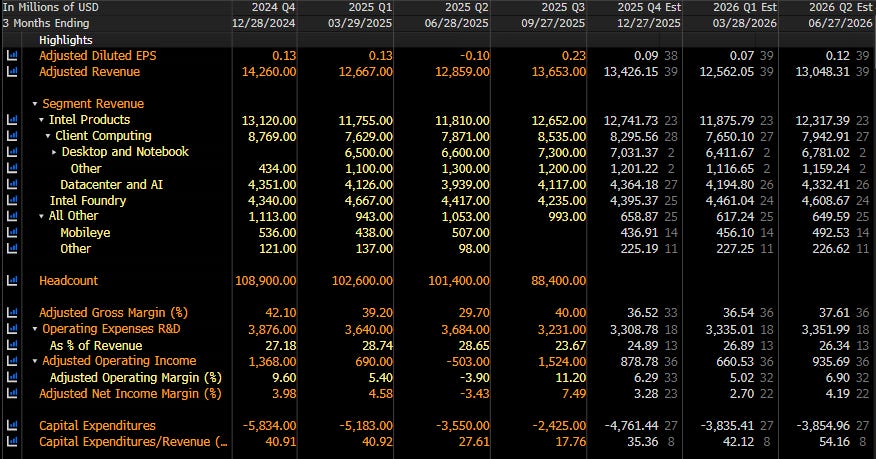The height and width of the screenshot is (459, 876).
Task: Select Client Computing value 8,535.00
Action: [x=562, y=136]
